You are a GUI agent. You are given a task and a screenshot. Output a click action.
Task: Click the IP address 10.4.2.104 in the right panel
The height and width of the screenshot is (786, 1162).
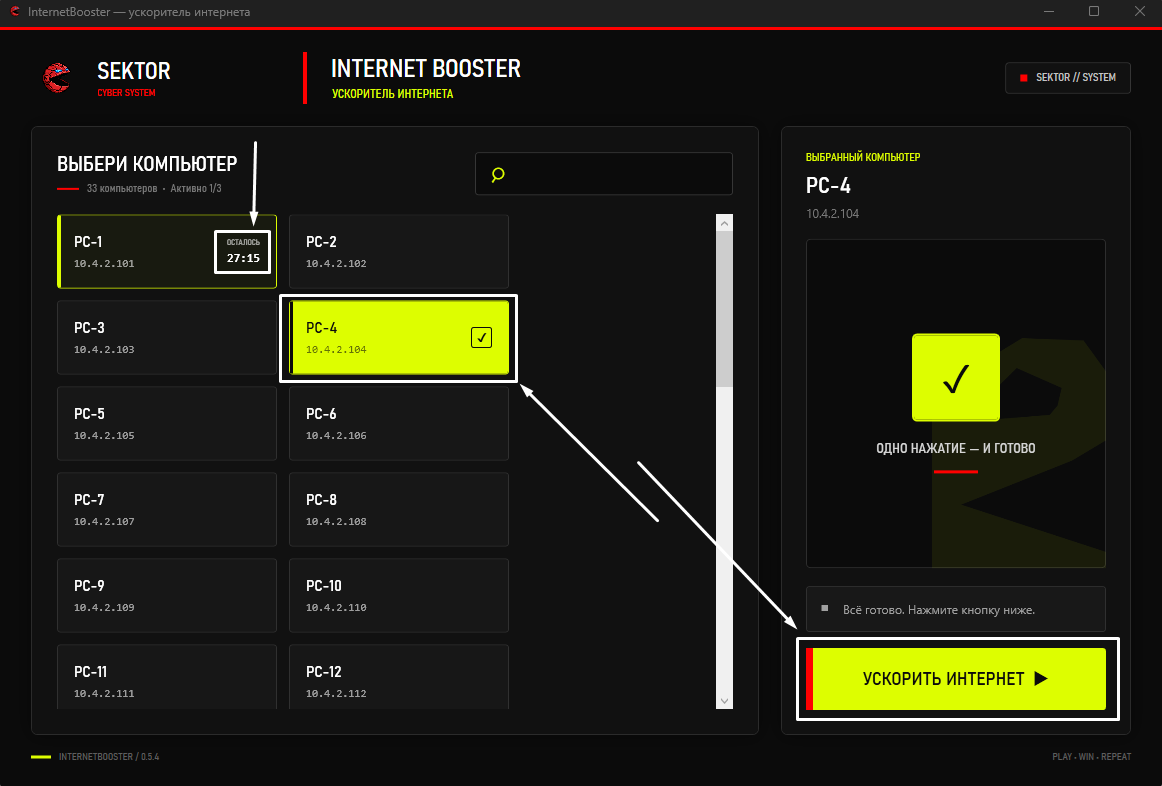[x=832, y=214]
